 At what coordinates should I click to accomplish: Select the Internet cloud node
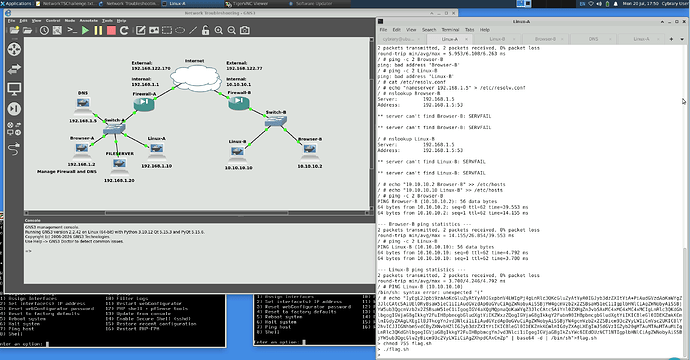pyautogui.click(x=196, y=78)
